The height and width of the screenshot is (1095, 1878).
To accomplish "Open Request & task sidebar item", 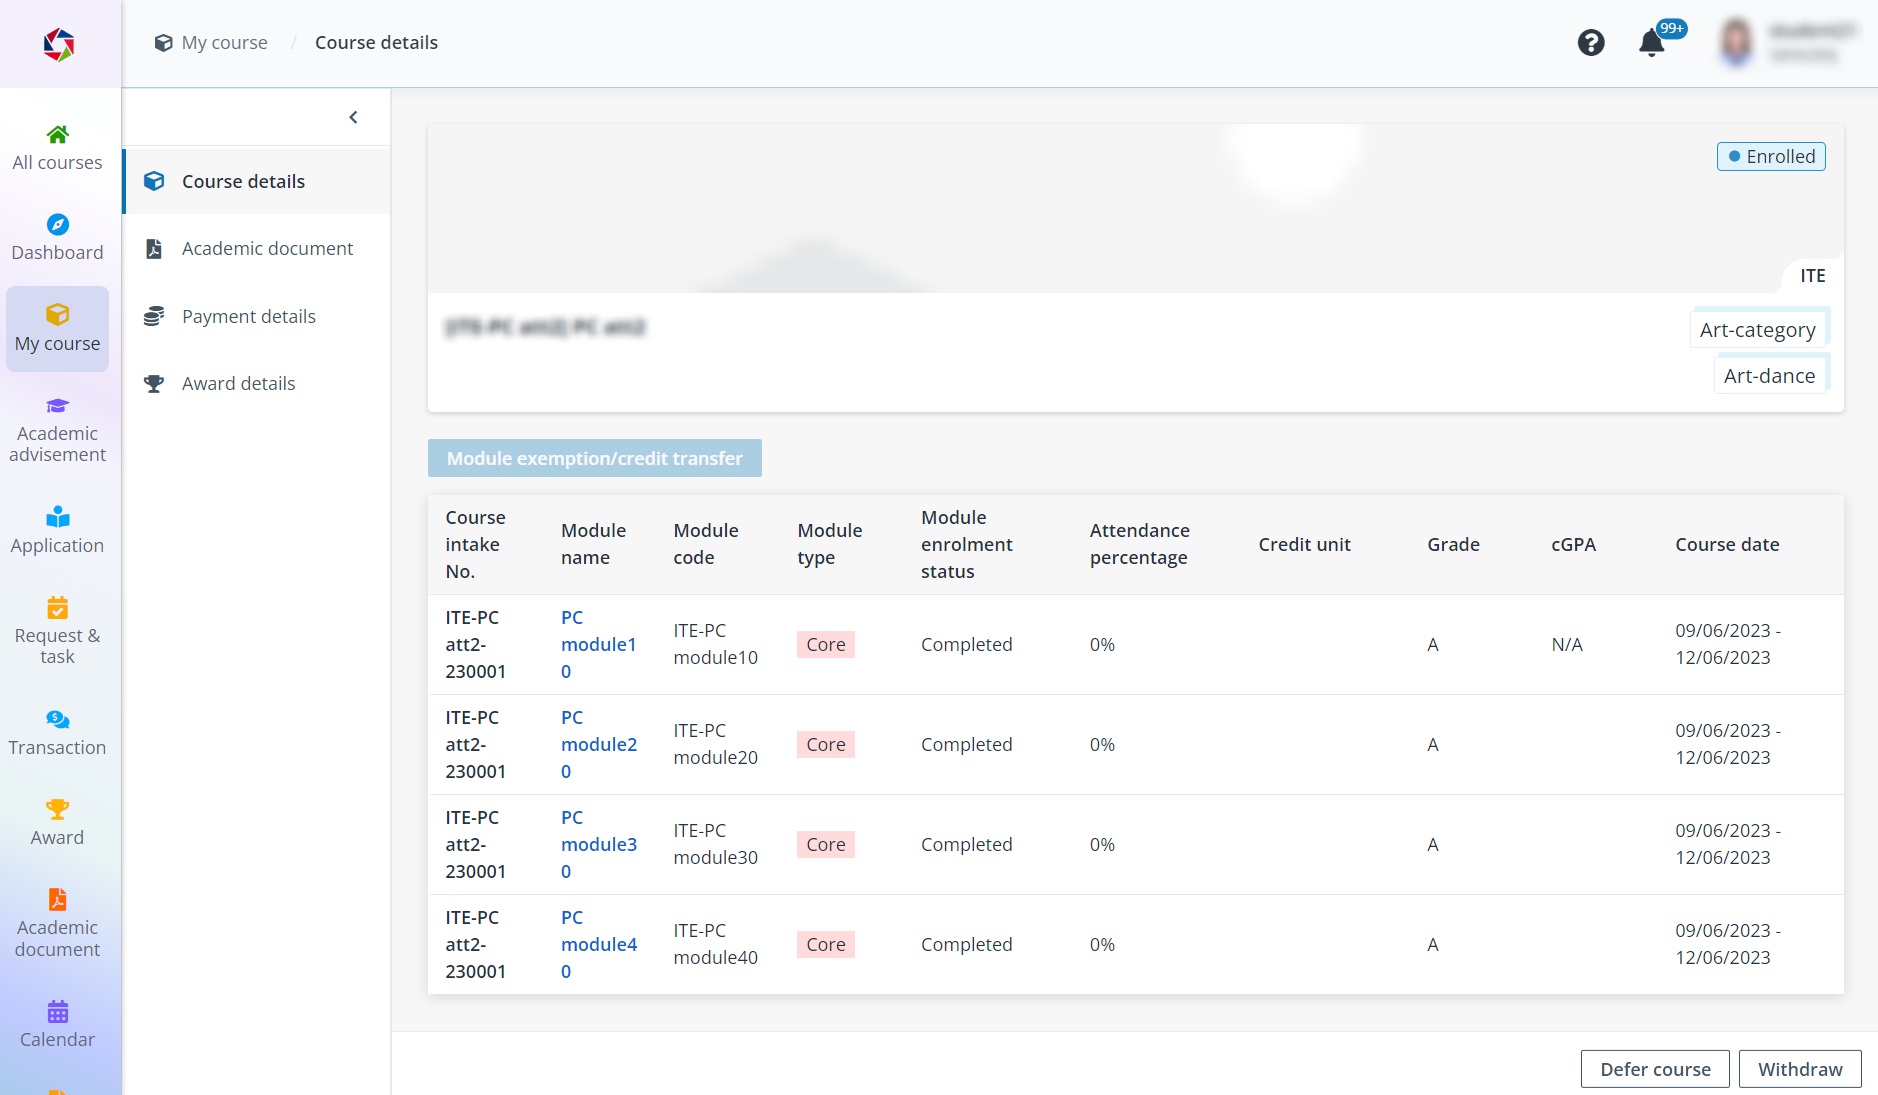I will click(x=57, y=630).
